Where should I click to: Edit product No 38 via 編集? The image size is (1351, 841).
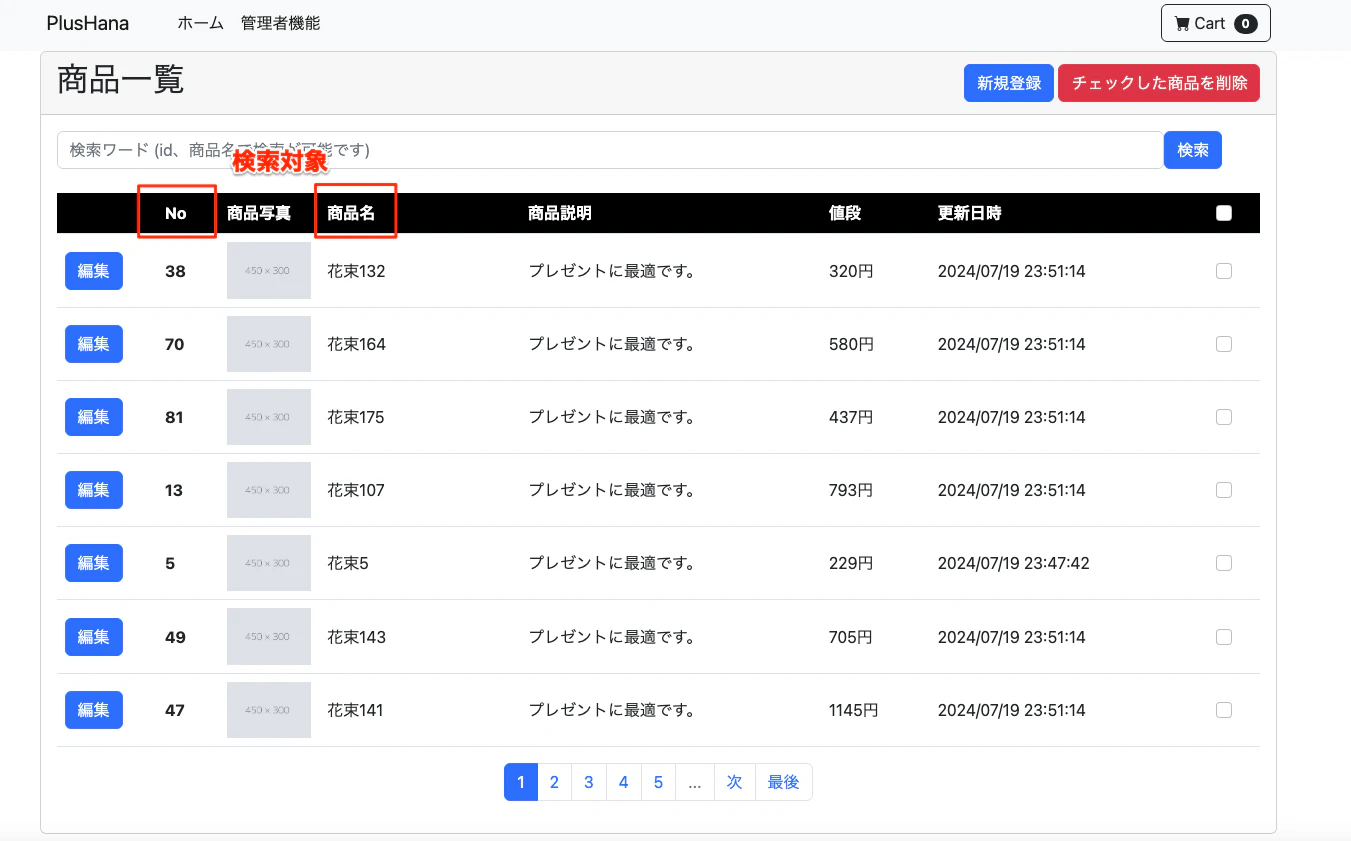tap(94, 271)
